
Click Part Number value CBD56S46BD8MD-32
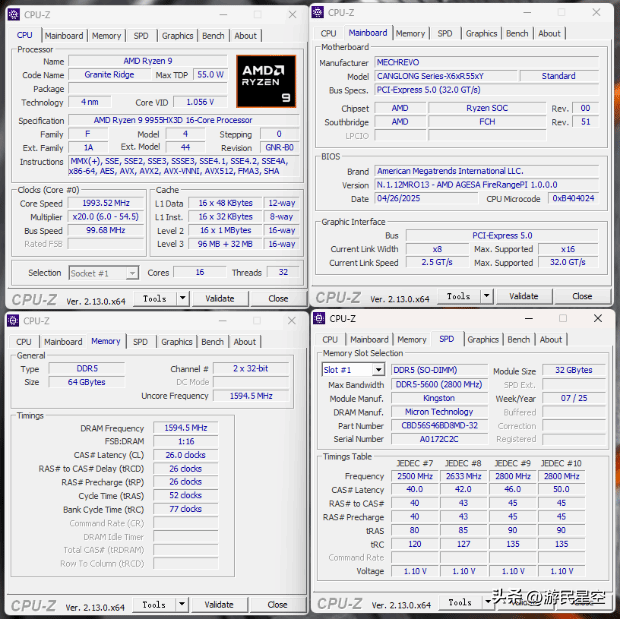coord(439,426)
